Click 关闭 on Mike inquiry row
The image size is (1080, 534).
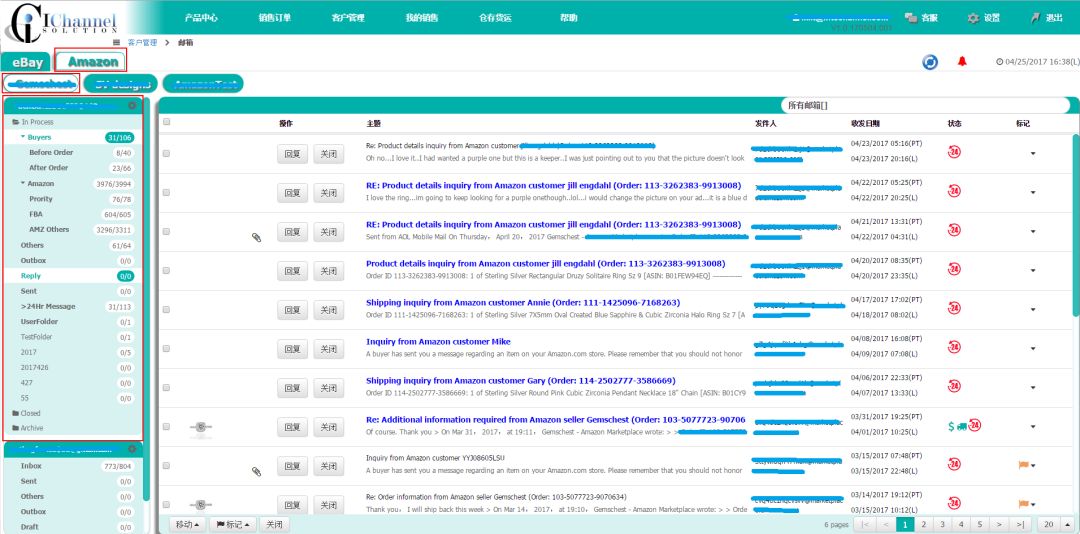click(329, 349)
